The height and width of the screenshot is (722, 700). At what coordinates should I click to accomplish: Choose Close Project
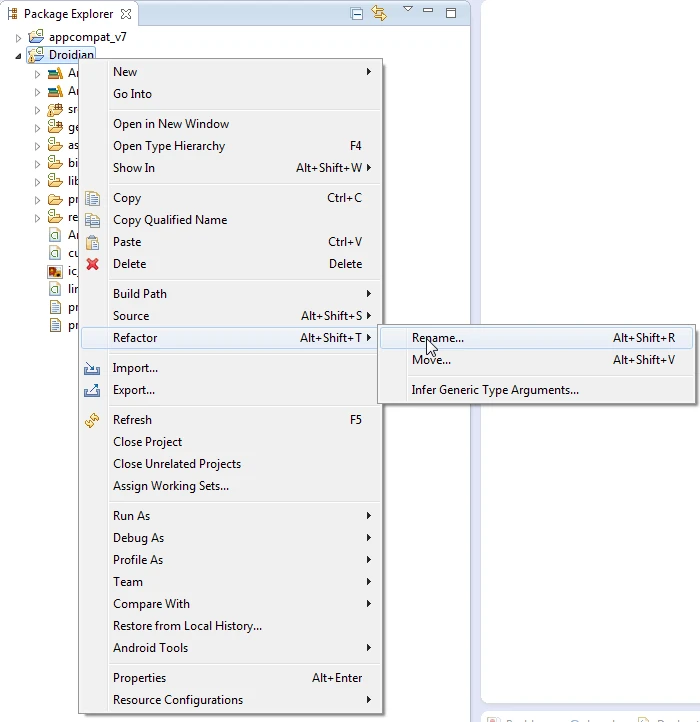(x=232, y=442)
